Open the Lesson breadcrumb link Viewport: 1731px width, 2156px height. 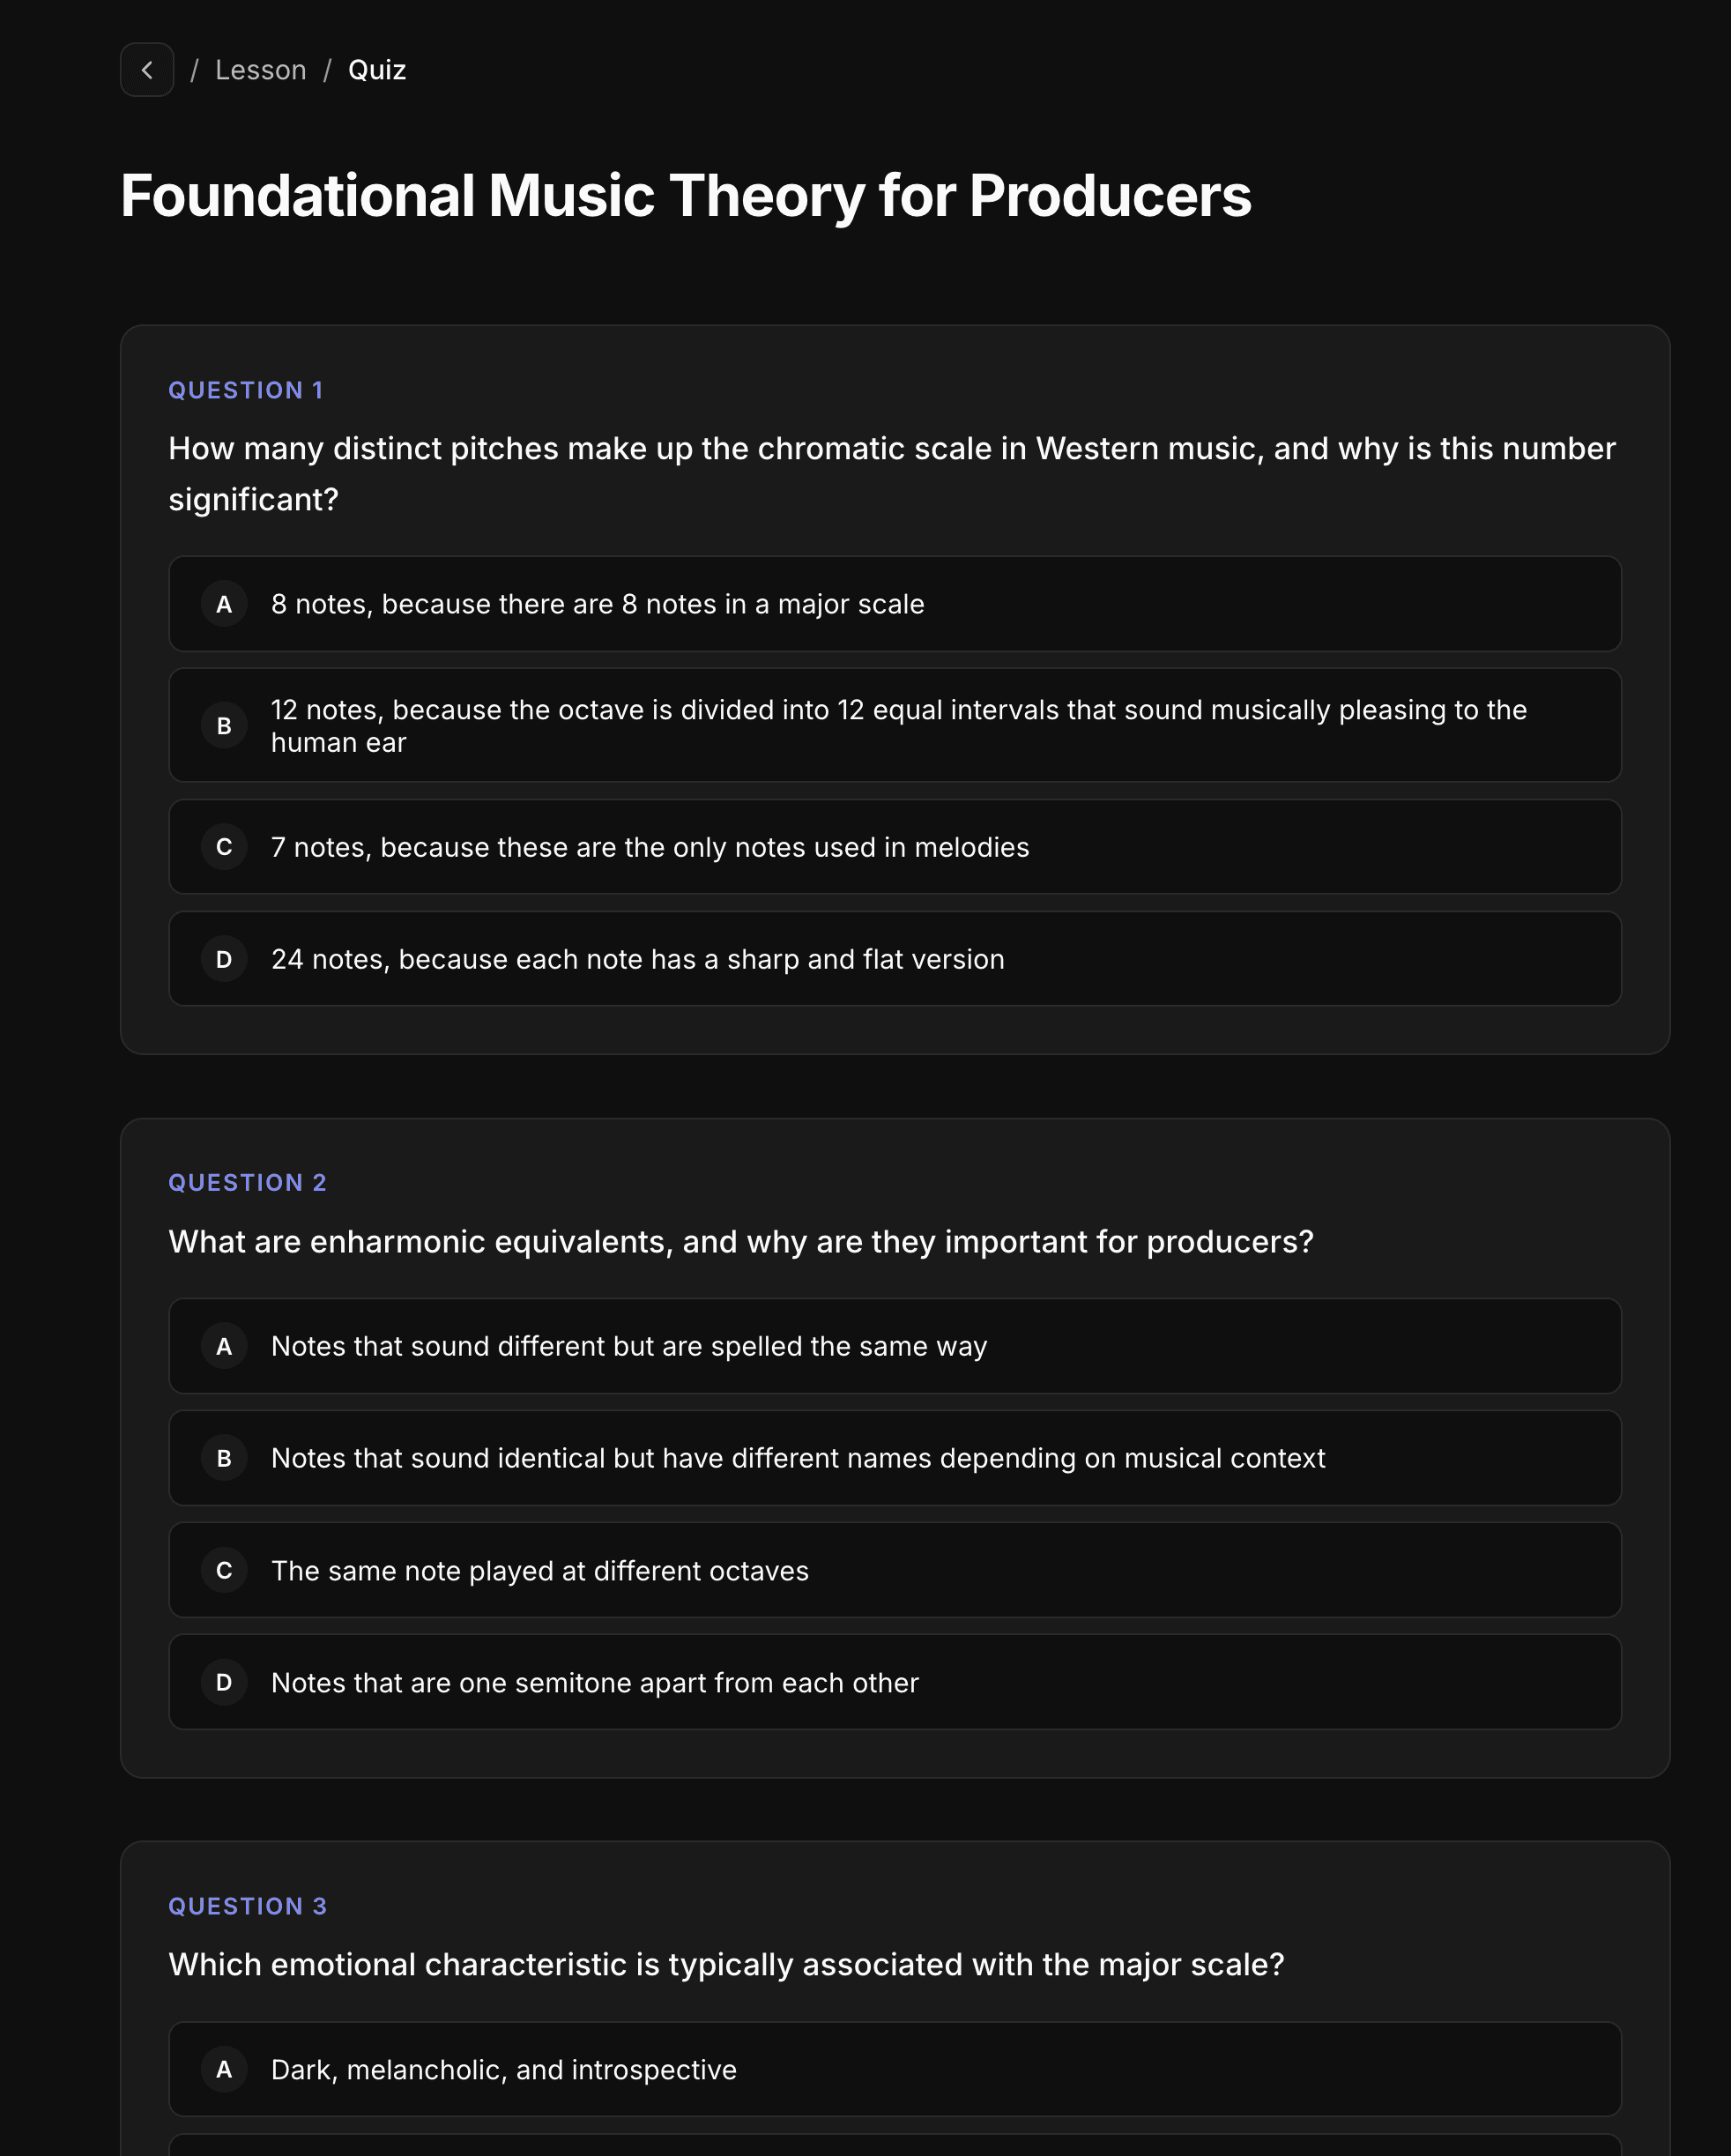tap(260, 70)
